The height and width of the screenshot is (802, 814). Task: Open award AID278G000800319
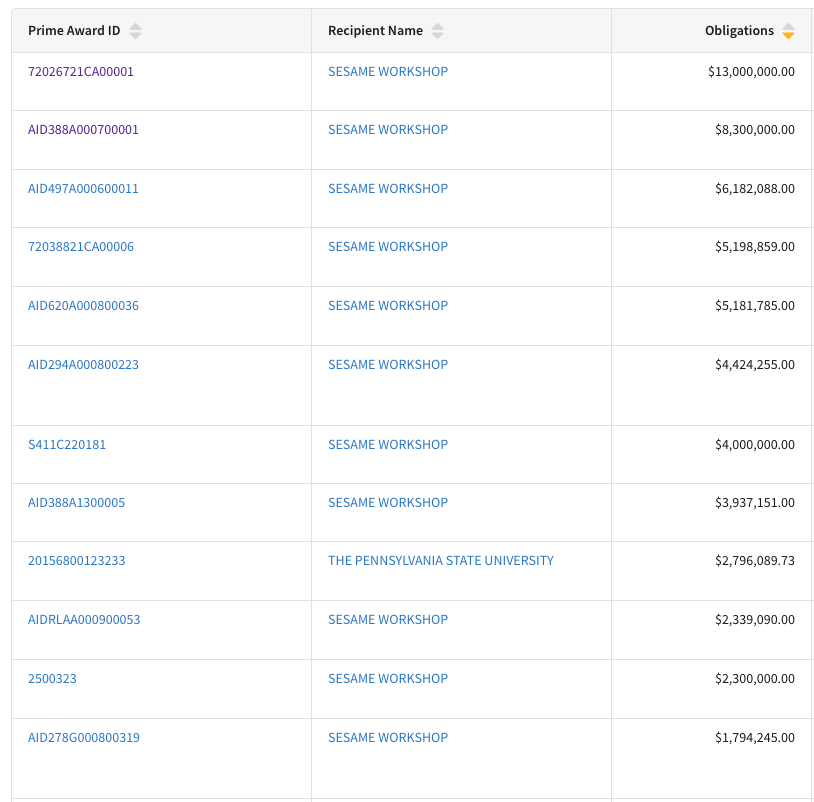(x=84, y=738)
